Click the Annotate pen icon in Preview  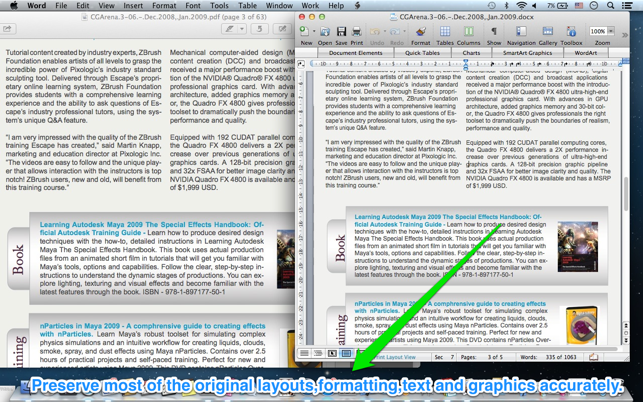pyautogui.click(x=229, y=29)
